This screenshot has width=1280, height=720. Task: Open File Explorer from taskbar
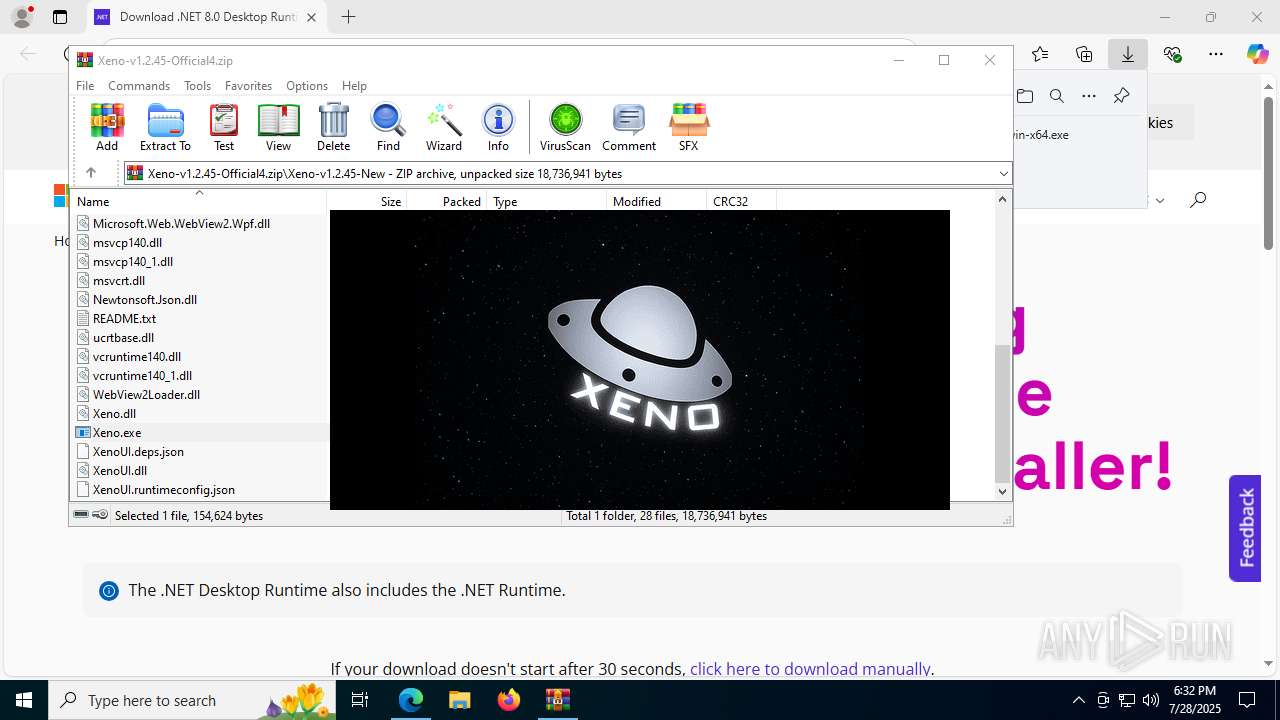point(459,700)
